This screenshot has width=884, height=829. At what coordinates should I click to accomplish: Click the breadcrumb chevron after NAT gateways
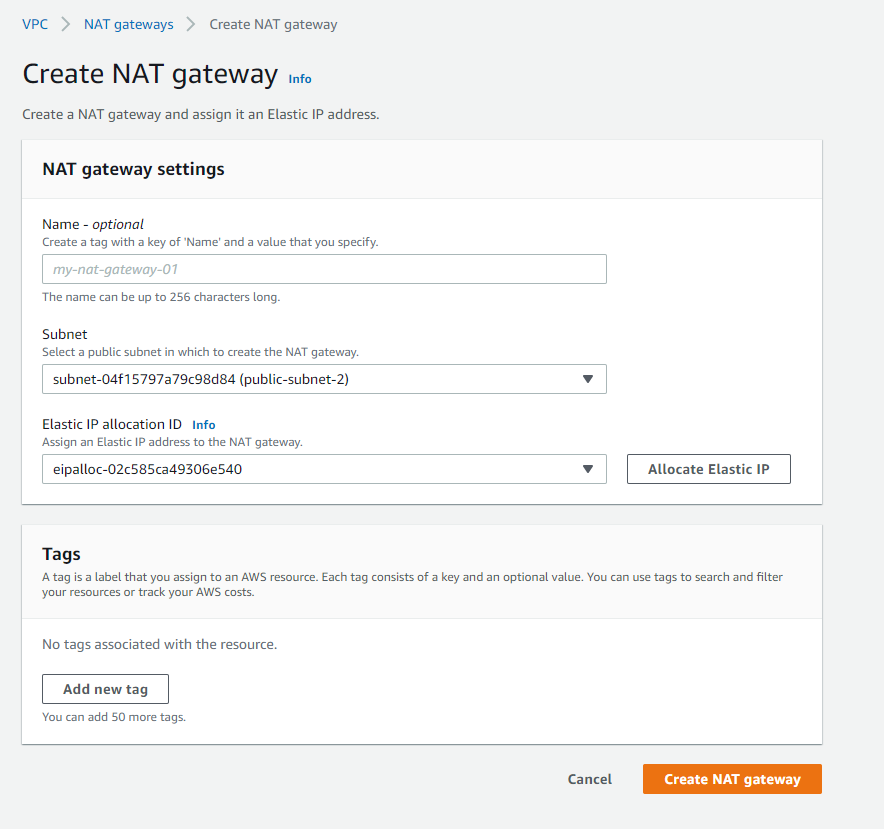[x=191, y=24]
